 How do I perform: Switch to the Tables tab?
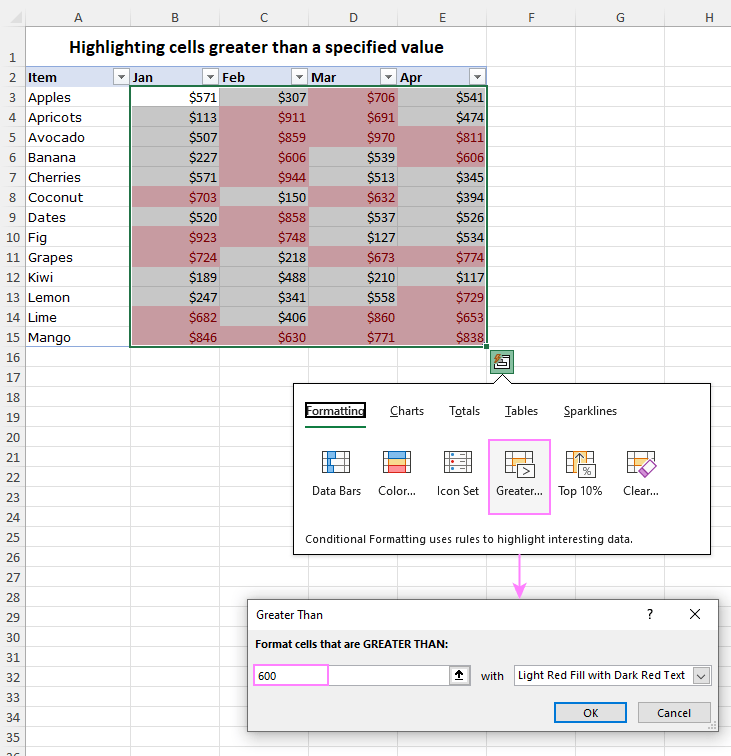(x=521, y=411)
